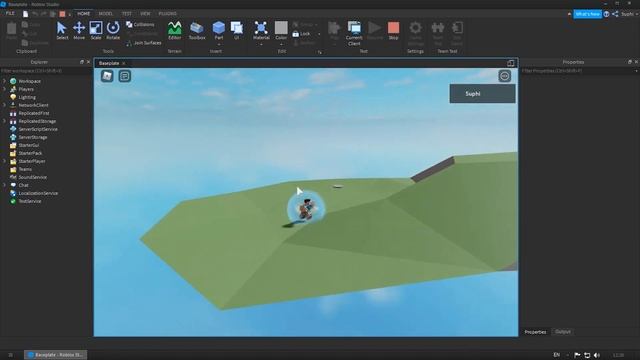
Task: Click the Filter workspace search field
Action: pyautogui.click(x=46, y=71)
